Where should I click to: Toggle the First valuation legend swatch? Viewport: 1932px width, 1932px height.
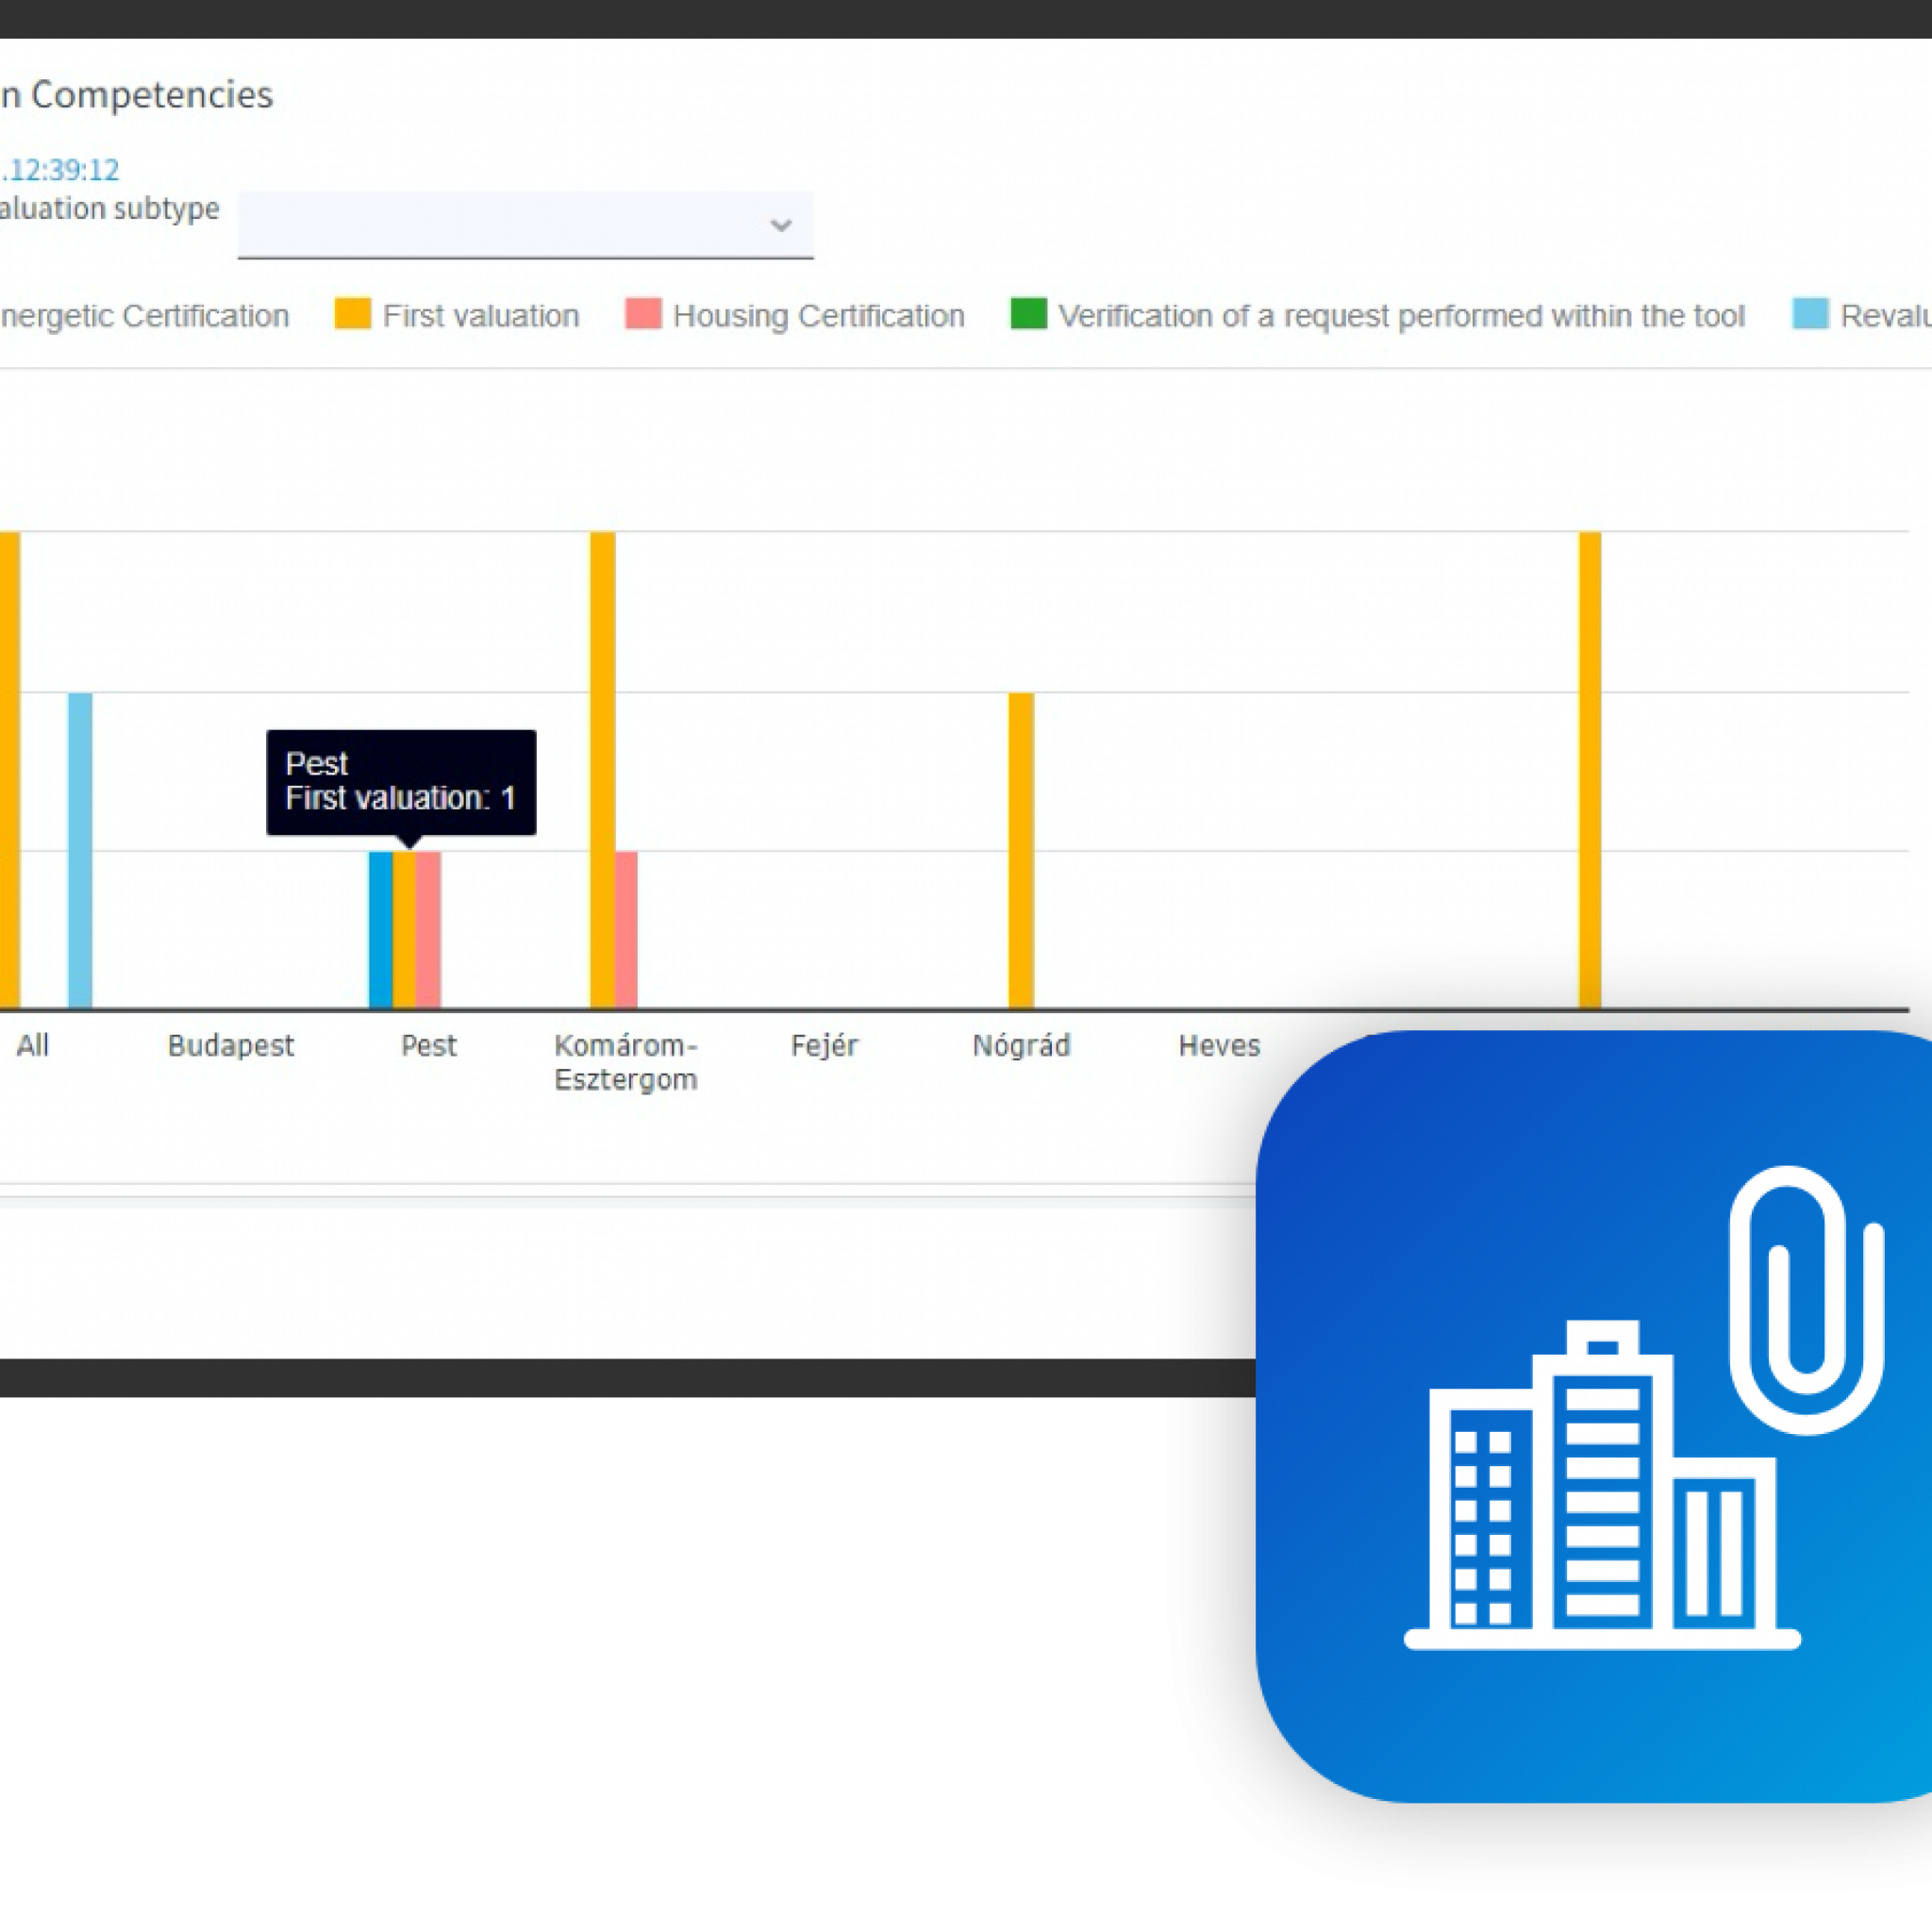pos(352,314)
